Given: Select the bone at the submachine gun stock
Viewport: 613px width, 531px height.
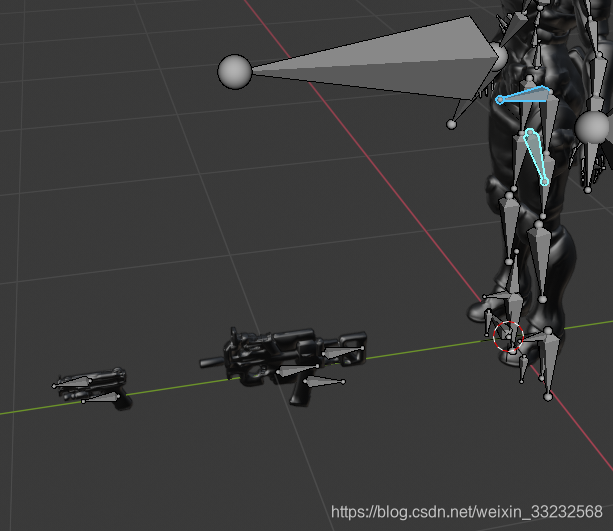Looking at the screenshot, I should pyautogui.click(x=343, y=352).
